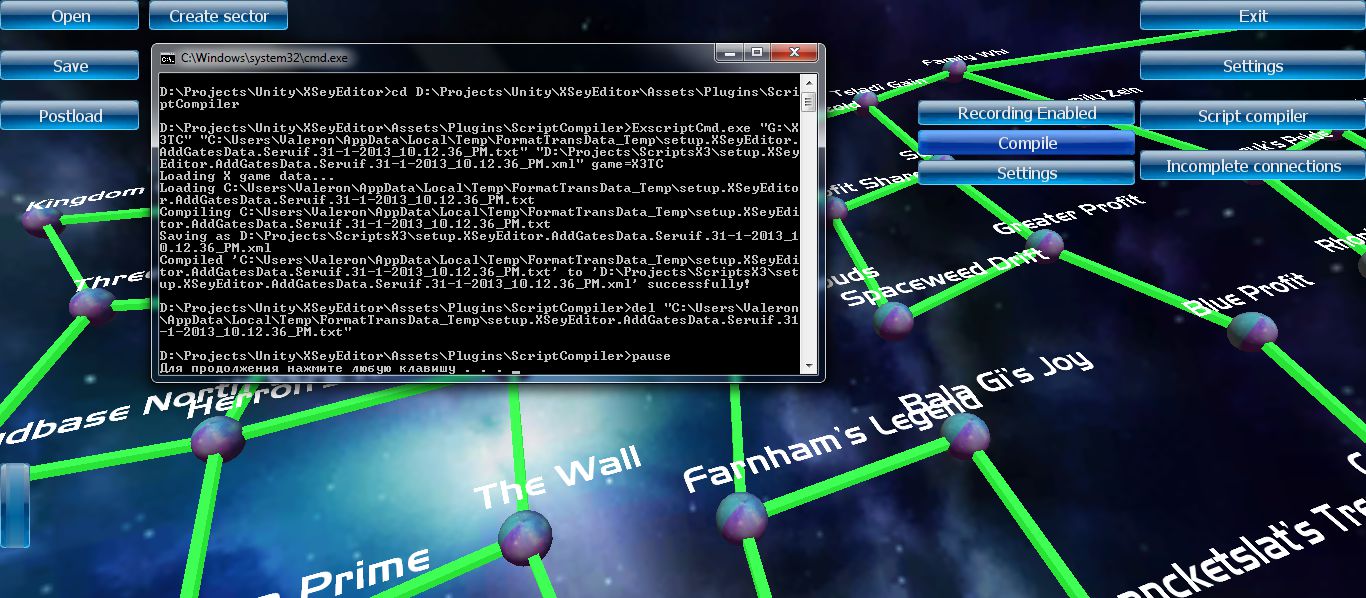Click the cmd.exe window title bar icon
The height and width of the screenshot is (598, 1366).
tap(168, 59)
